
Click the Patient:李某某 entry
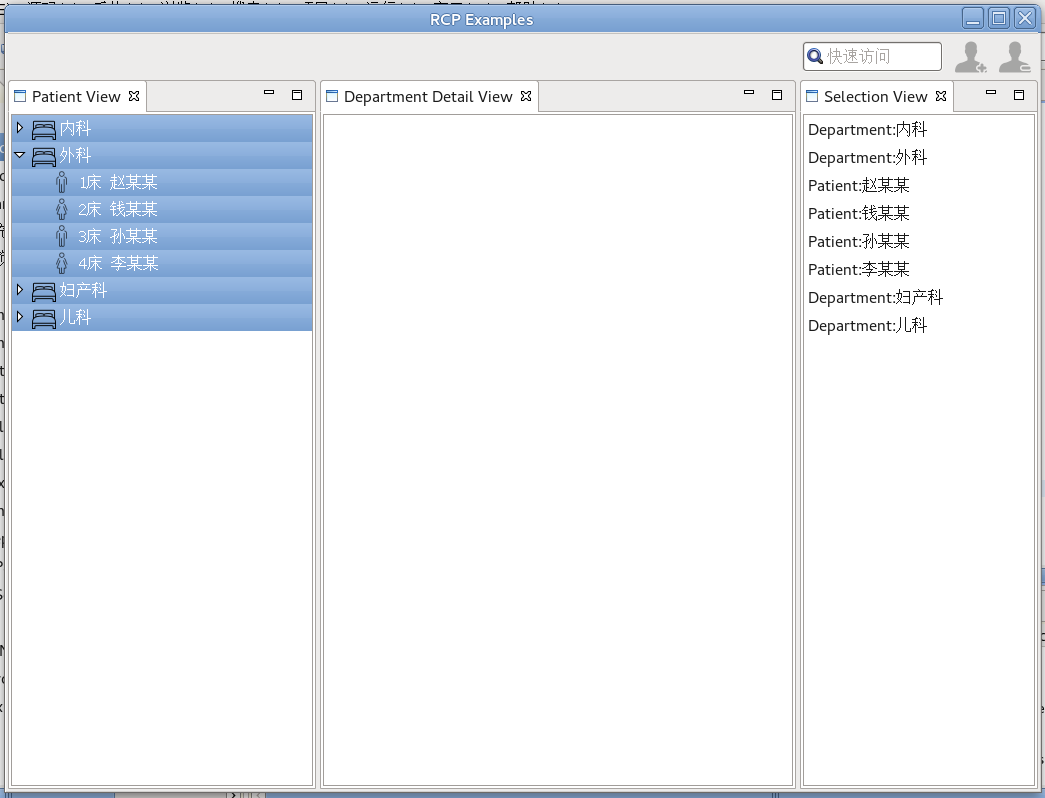(x=858, y=269)
